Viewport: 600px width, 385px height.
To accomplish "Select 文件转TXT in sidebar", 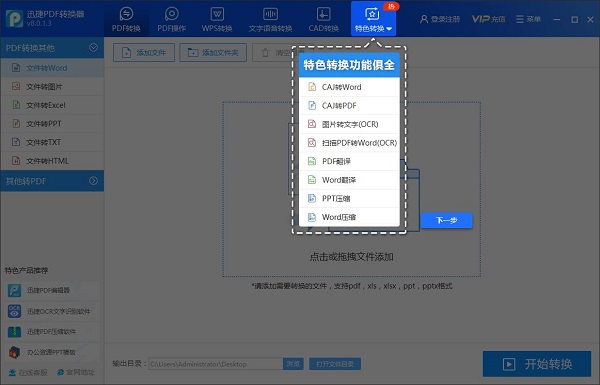I will (52, 142).
